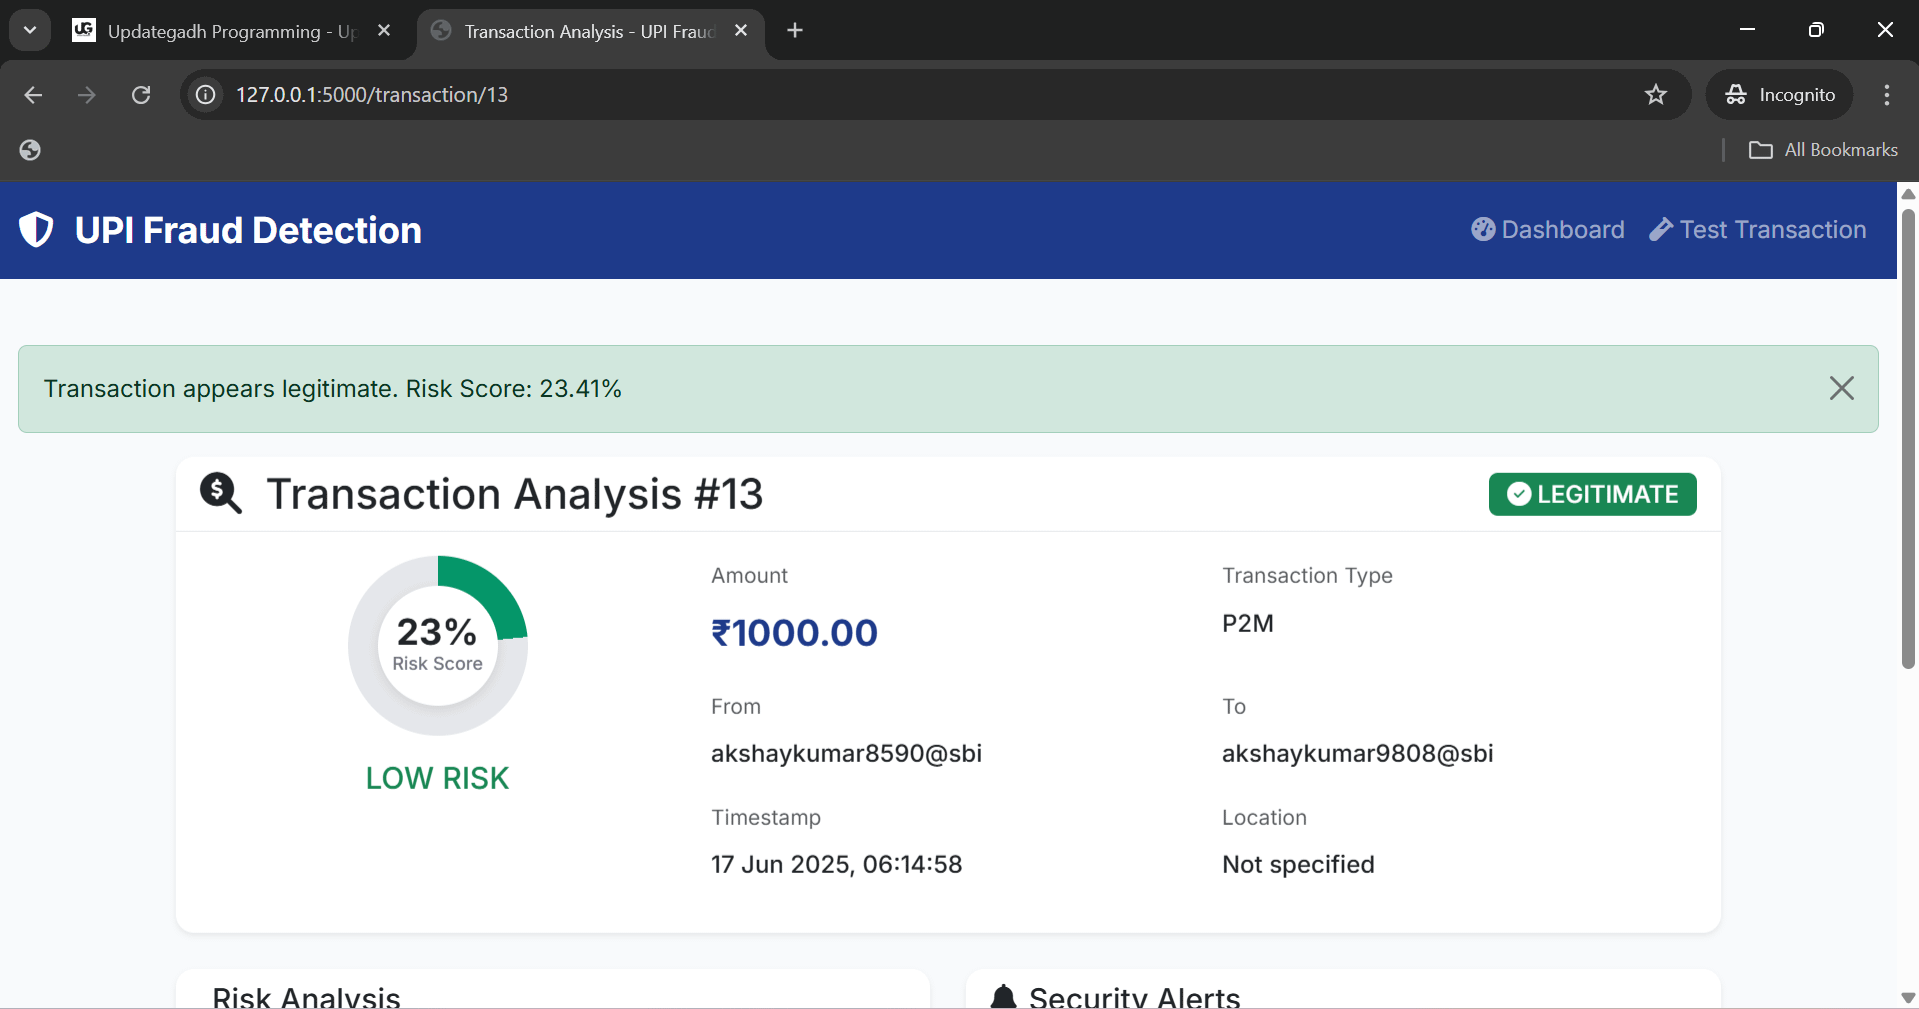Close the Transaction Analysis tab
Viewport: 1919px width, 1009px height.
pyautogui.click(x=741, y=31)
